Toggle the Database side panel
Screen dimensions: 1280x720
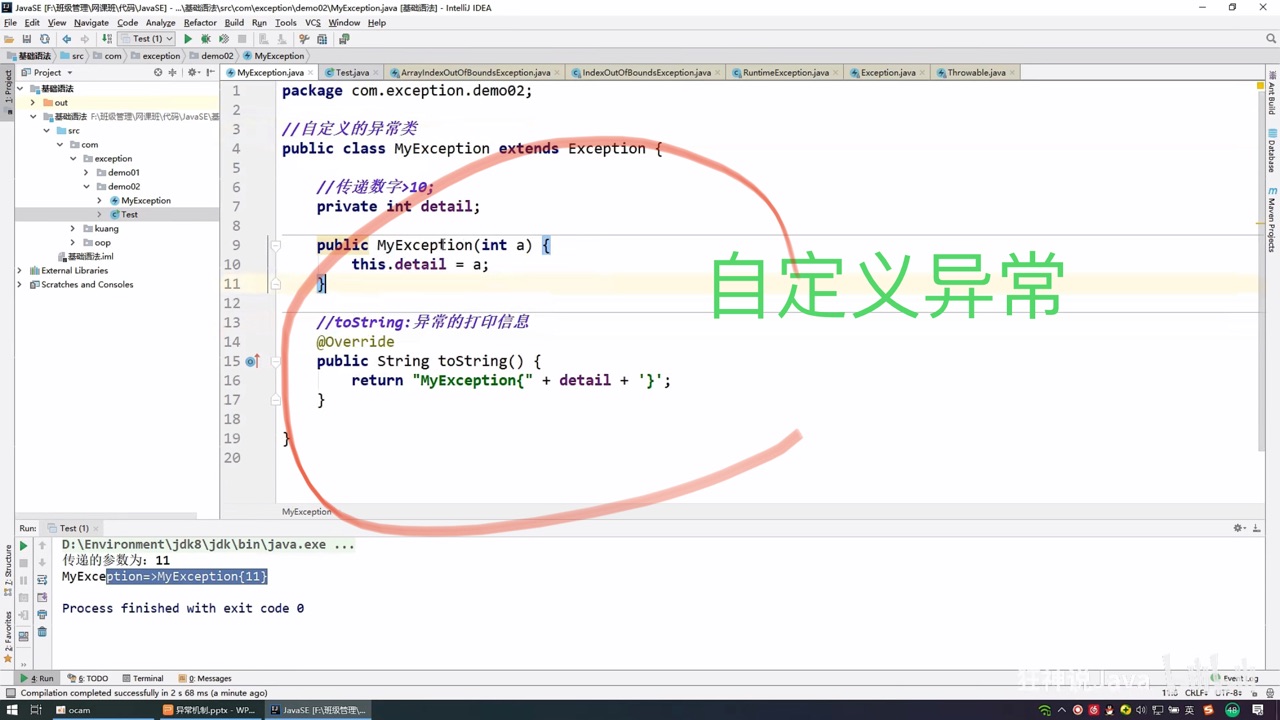pos(1272,151)
